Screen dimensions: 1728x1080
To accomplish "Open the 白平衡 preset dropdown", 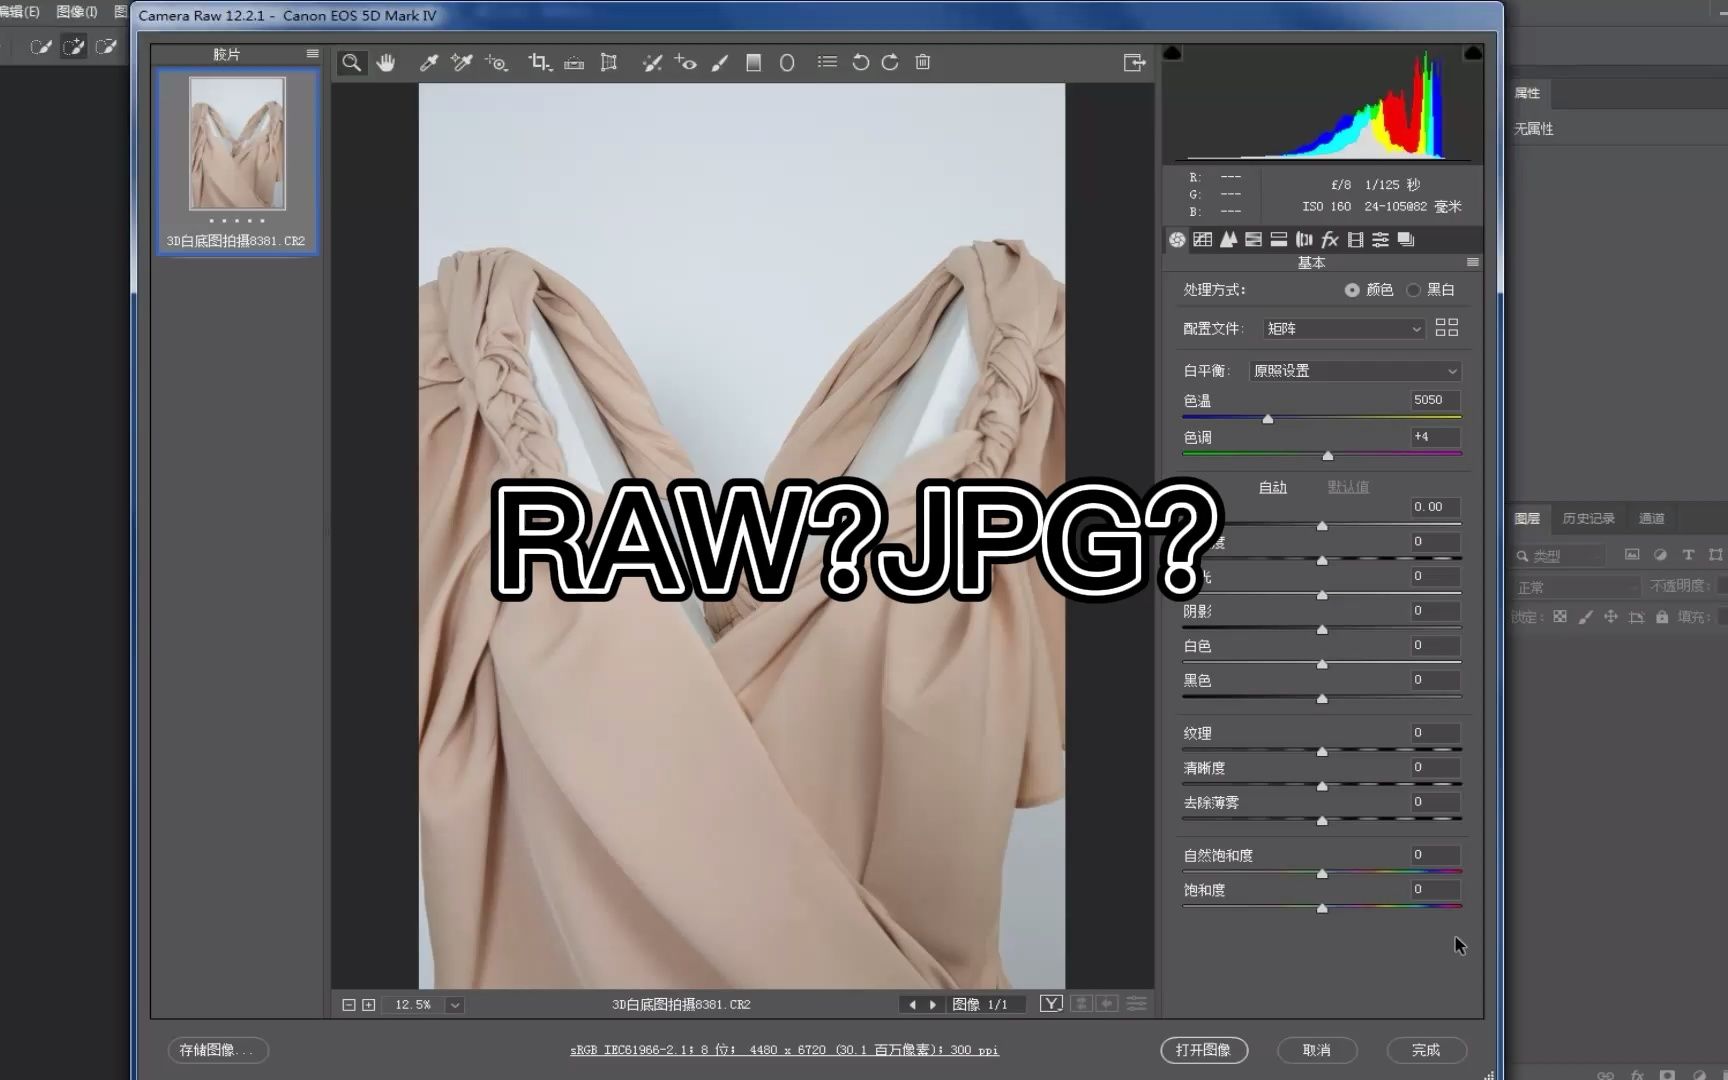I will pos(1354,370).
